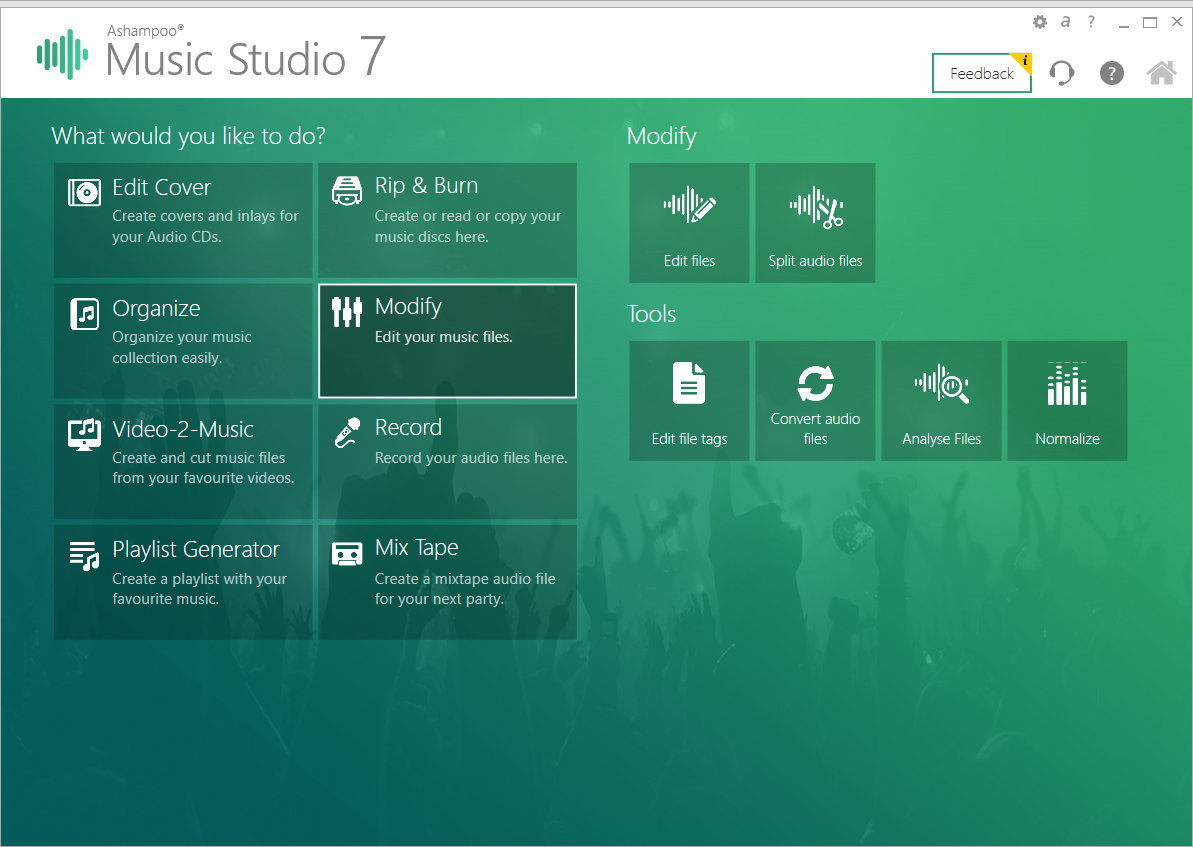Start the Record module
Image resolution: width=1193 pixels, height=847 pixels.
tap(447, 461)
